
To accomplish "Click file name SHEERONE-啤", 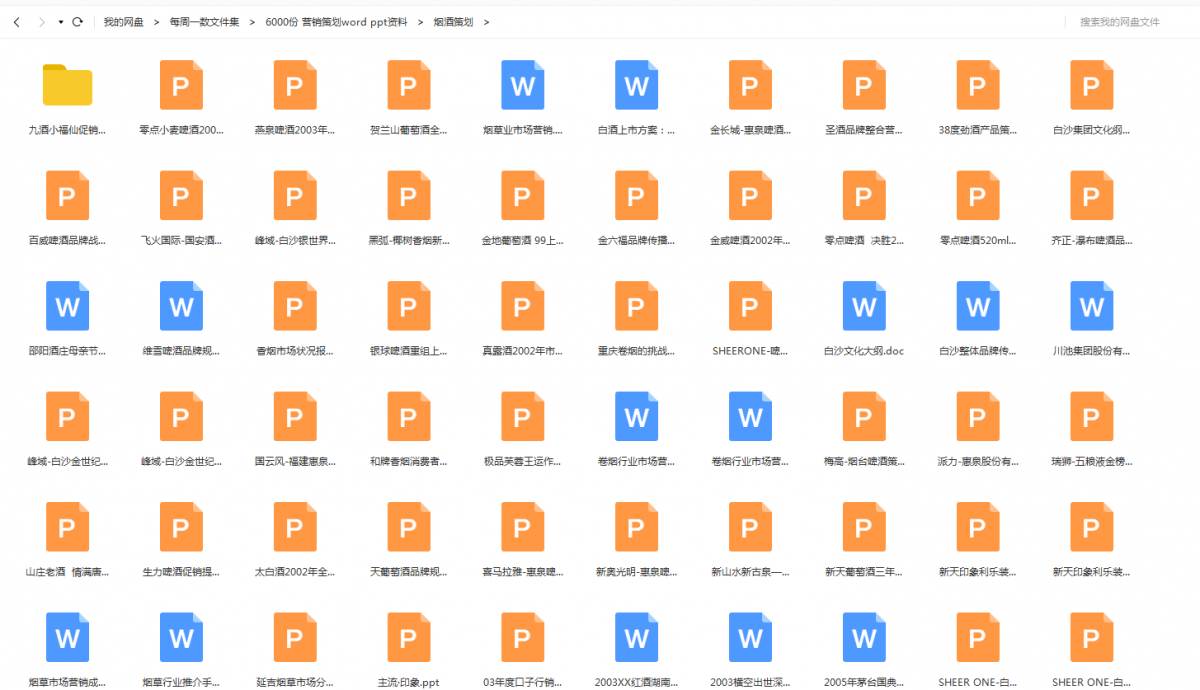I will [x=751, y=352].
